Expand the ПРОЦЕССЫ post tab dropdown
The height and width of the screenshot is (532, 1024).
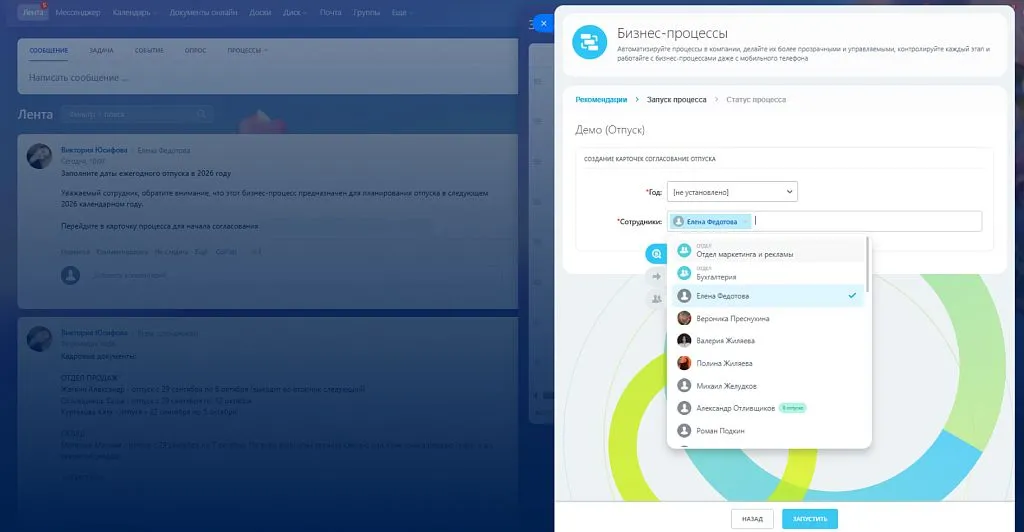247,50
